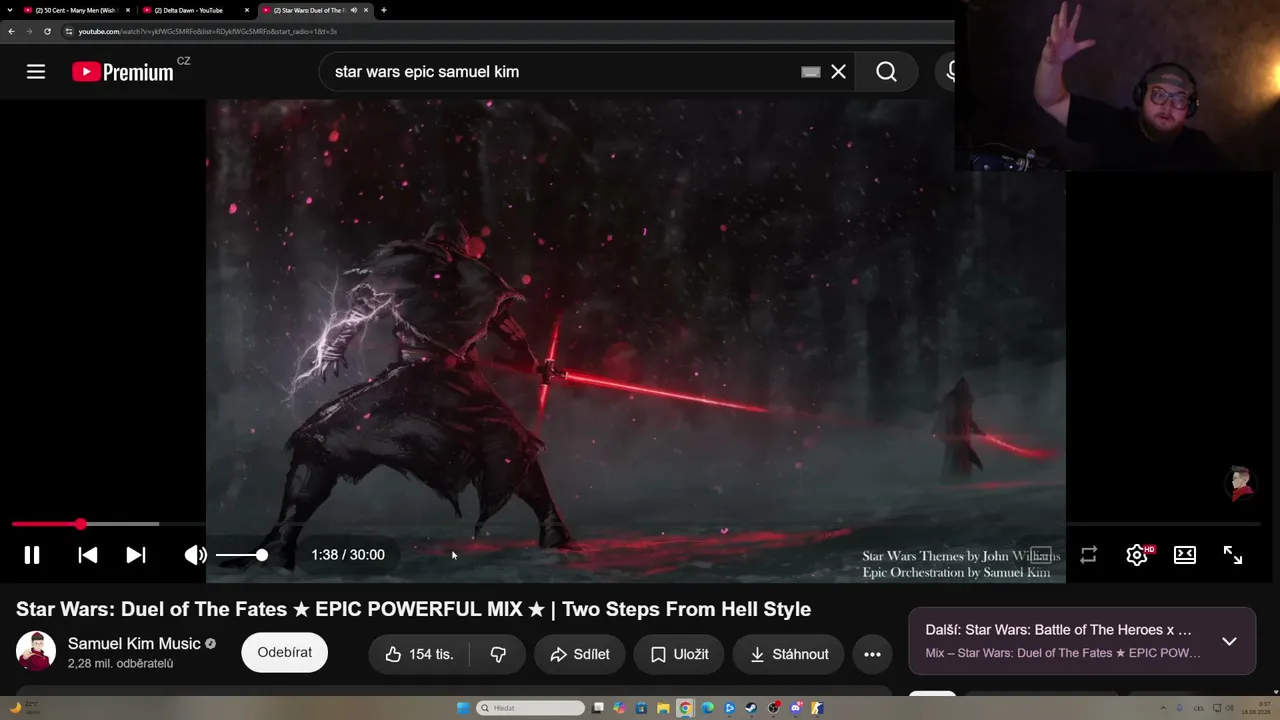This screenshot has height=720, width=1280.
Task: Download the video with Stáhnout
Action: 789,654
